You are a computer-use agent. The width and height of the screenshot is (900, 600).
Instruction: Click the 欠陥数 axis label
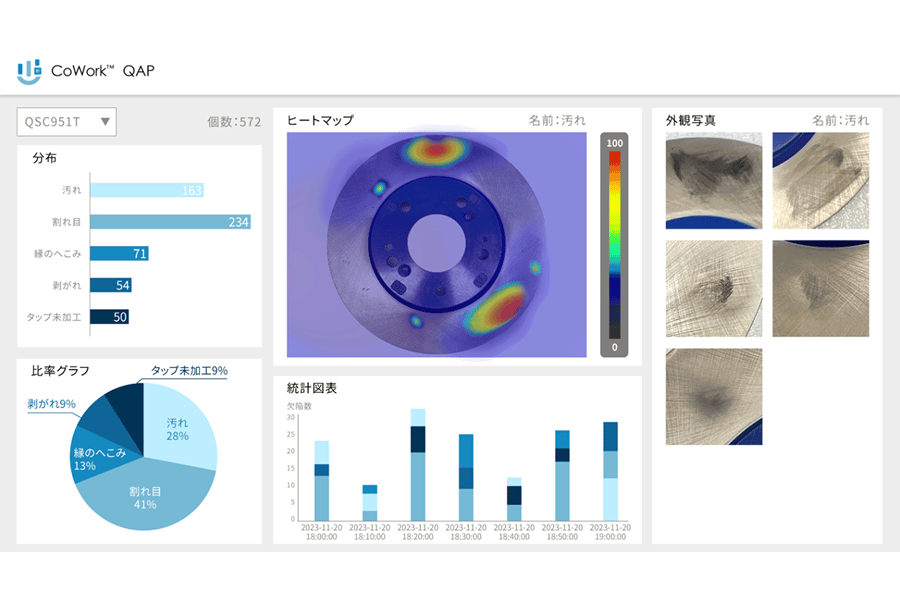[x=299, y=406]
